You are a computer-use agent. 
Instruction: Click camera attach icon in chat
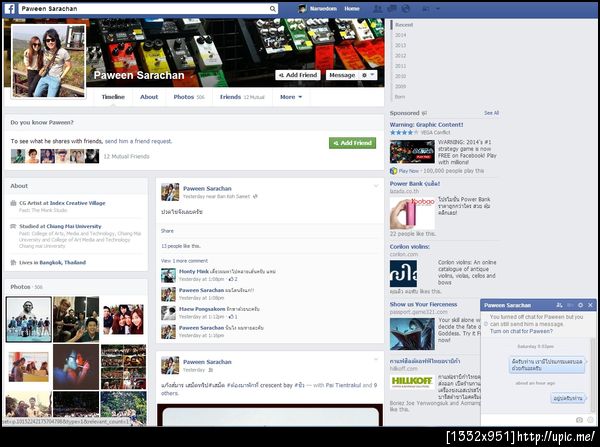[579, 420]
